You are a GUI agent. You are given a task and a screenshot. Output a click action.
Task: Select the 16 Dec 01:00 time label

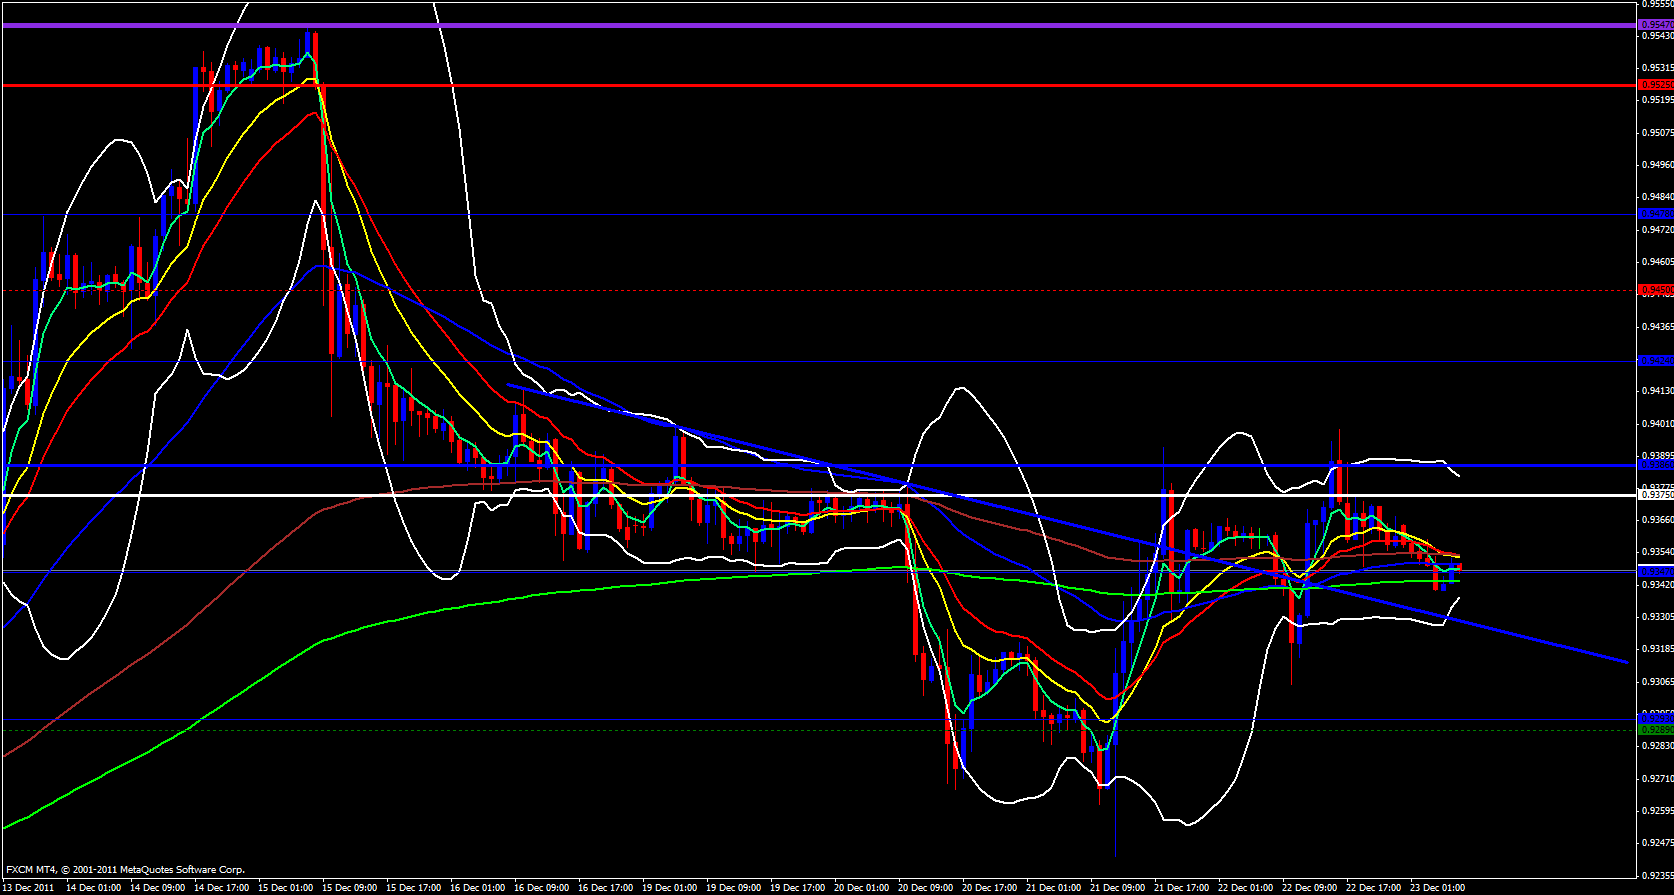477,888
